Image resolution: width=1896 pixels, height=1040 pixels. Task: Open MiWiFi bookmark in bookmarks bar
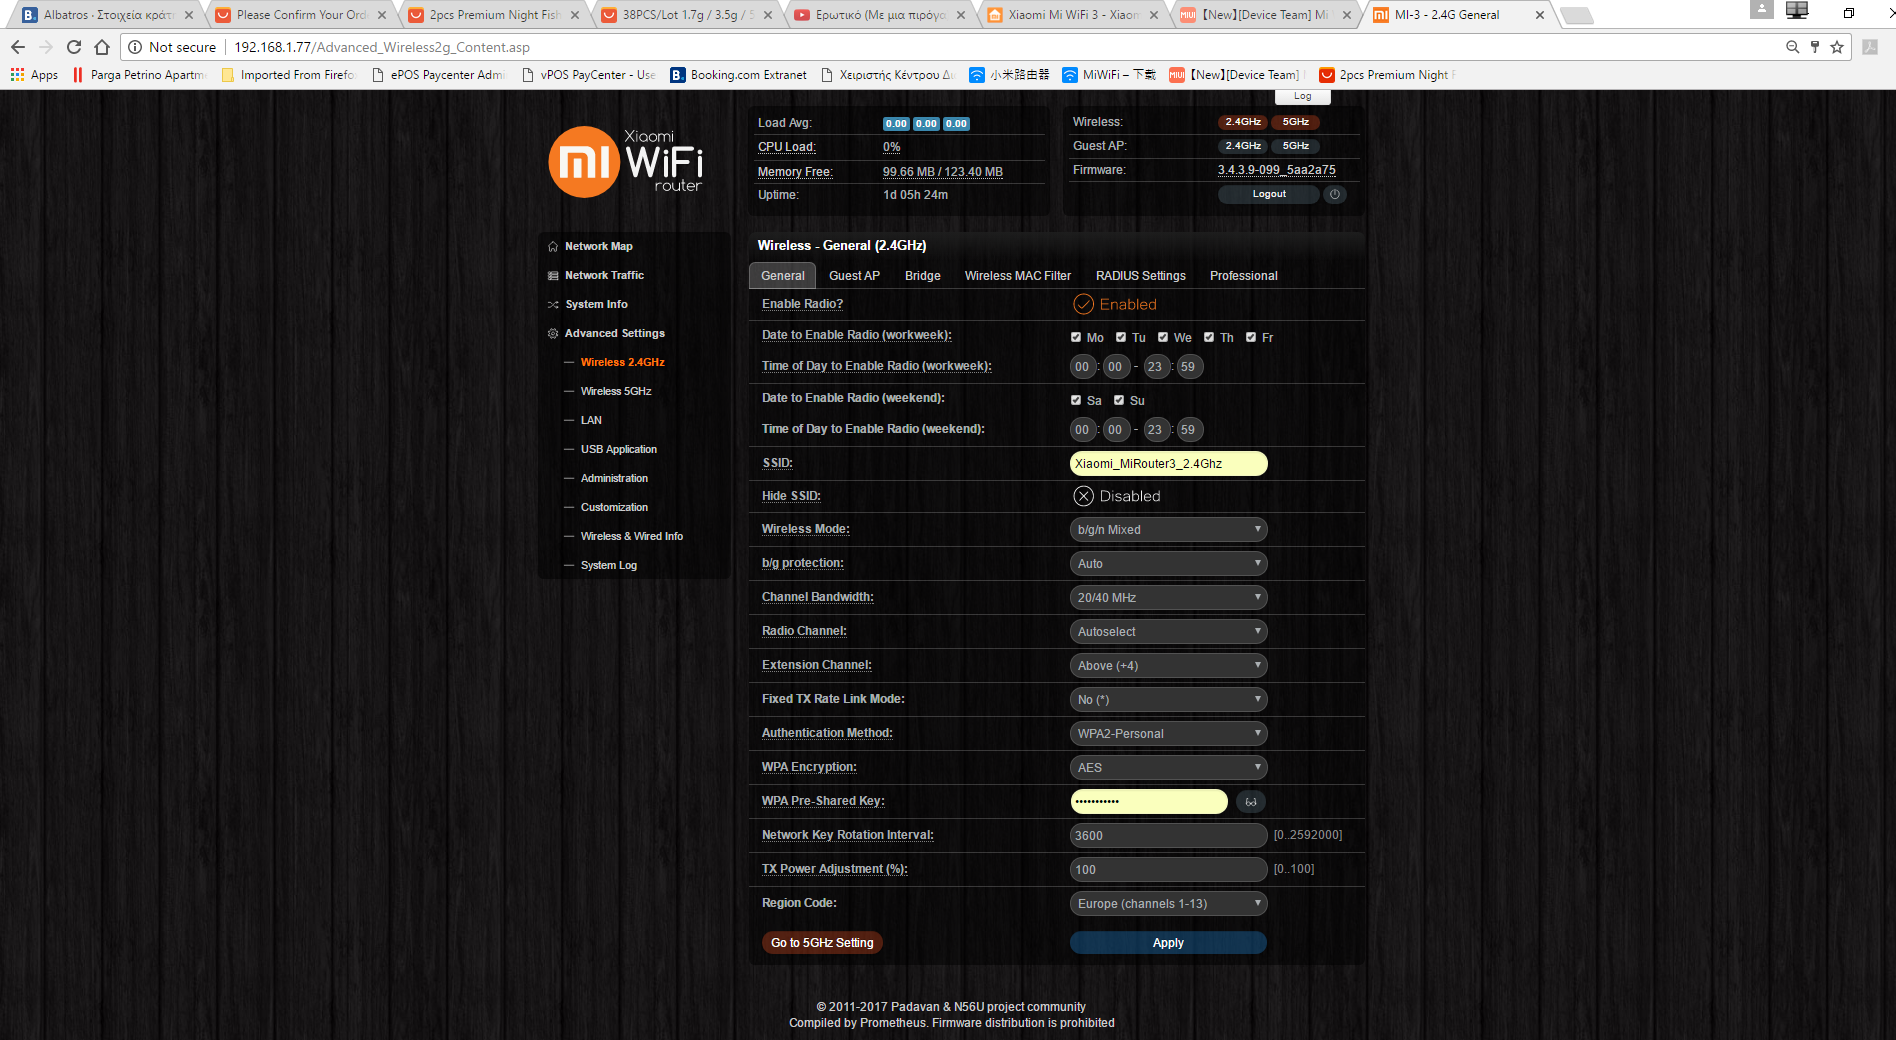1109,75
